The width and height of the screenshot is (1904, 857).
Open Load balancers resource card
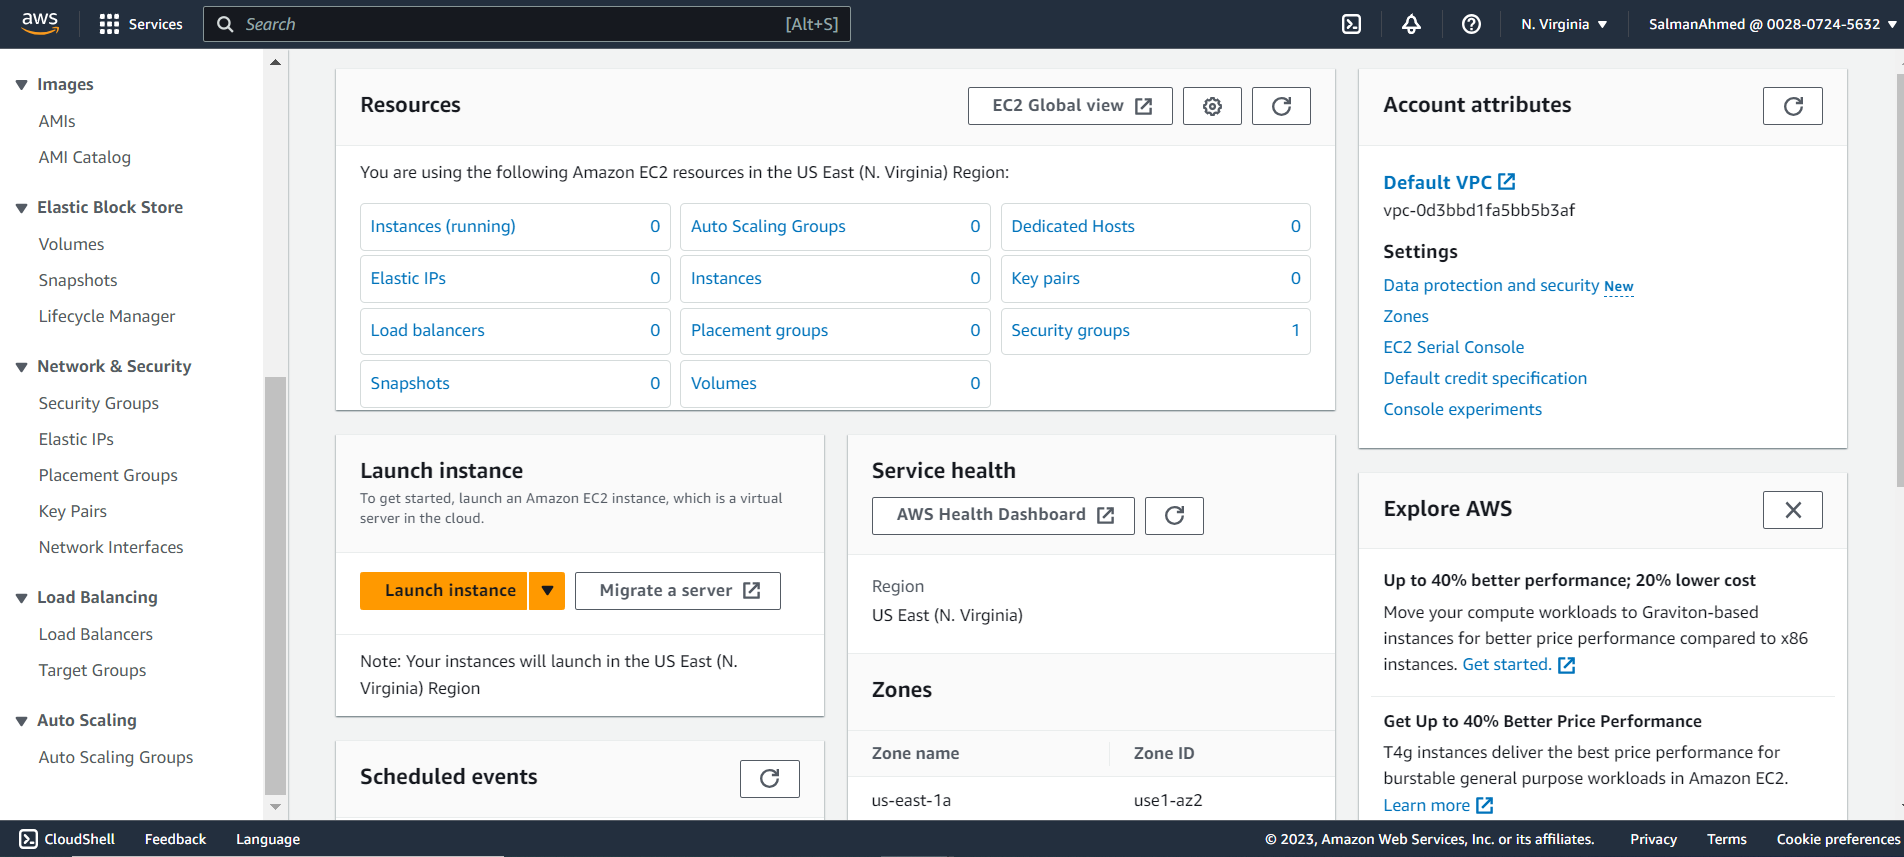(515, 331)
